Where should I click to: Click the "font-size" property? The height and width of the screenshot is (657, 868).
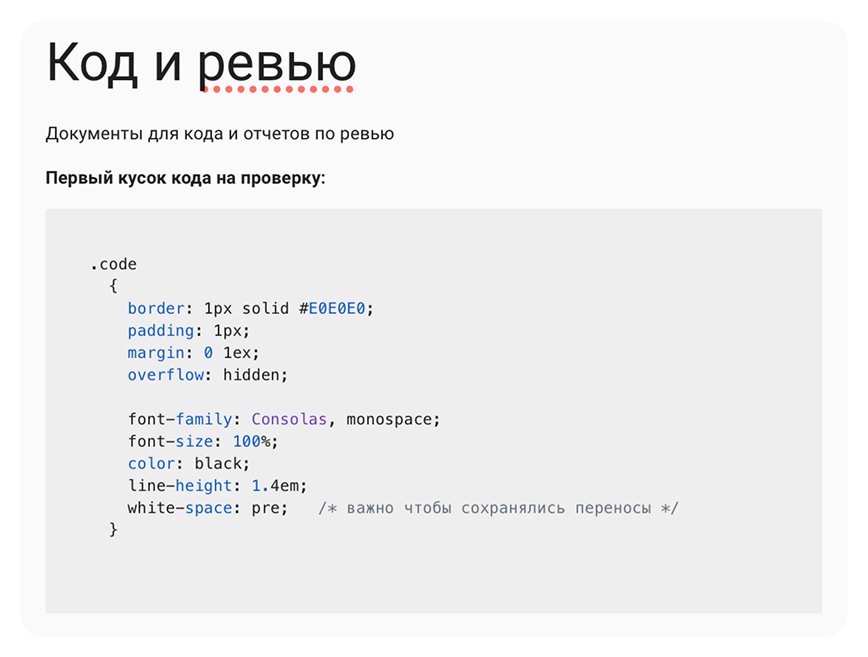tap(170, 441)
